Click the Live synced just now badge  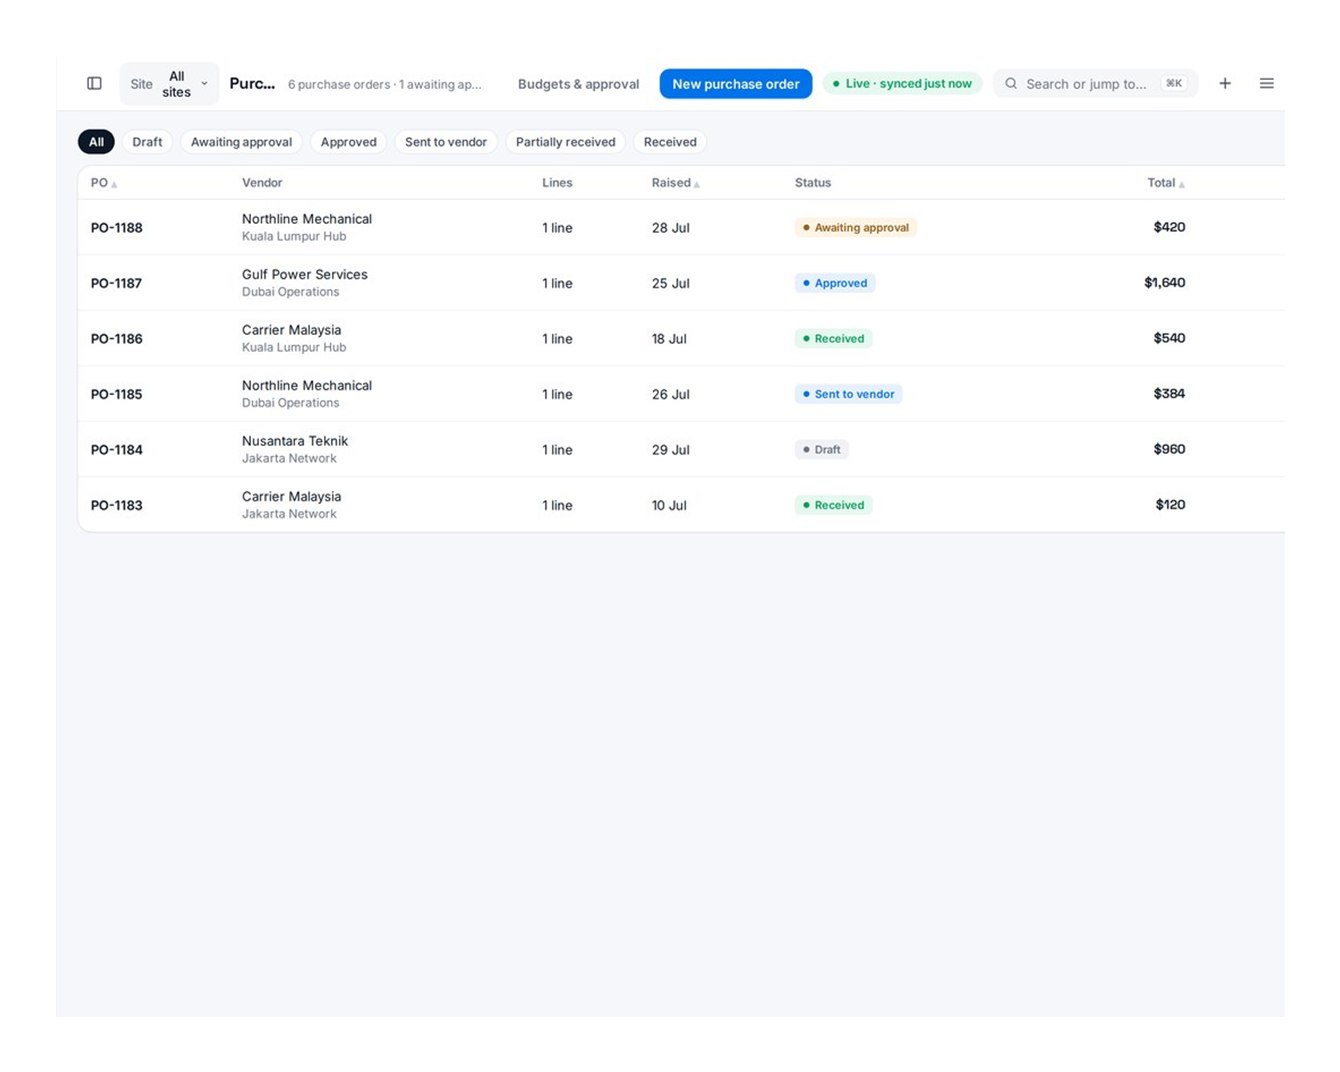coord(903,83)
